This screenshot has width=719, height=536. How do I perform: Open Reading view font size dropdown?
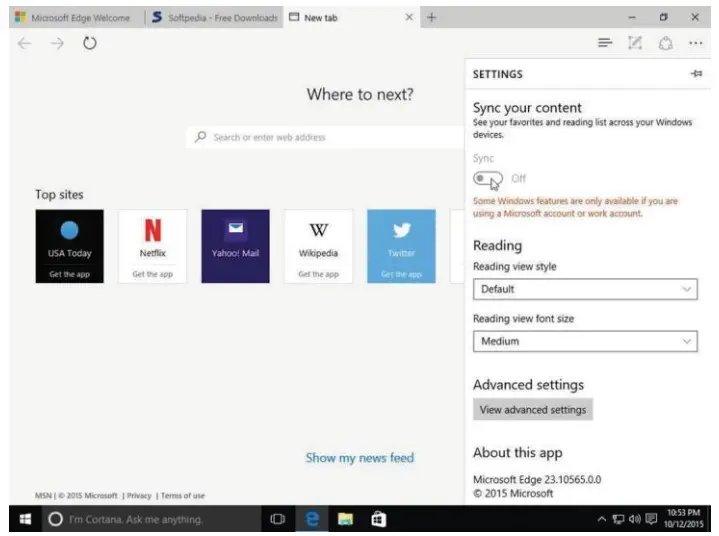[585, 341]
